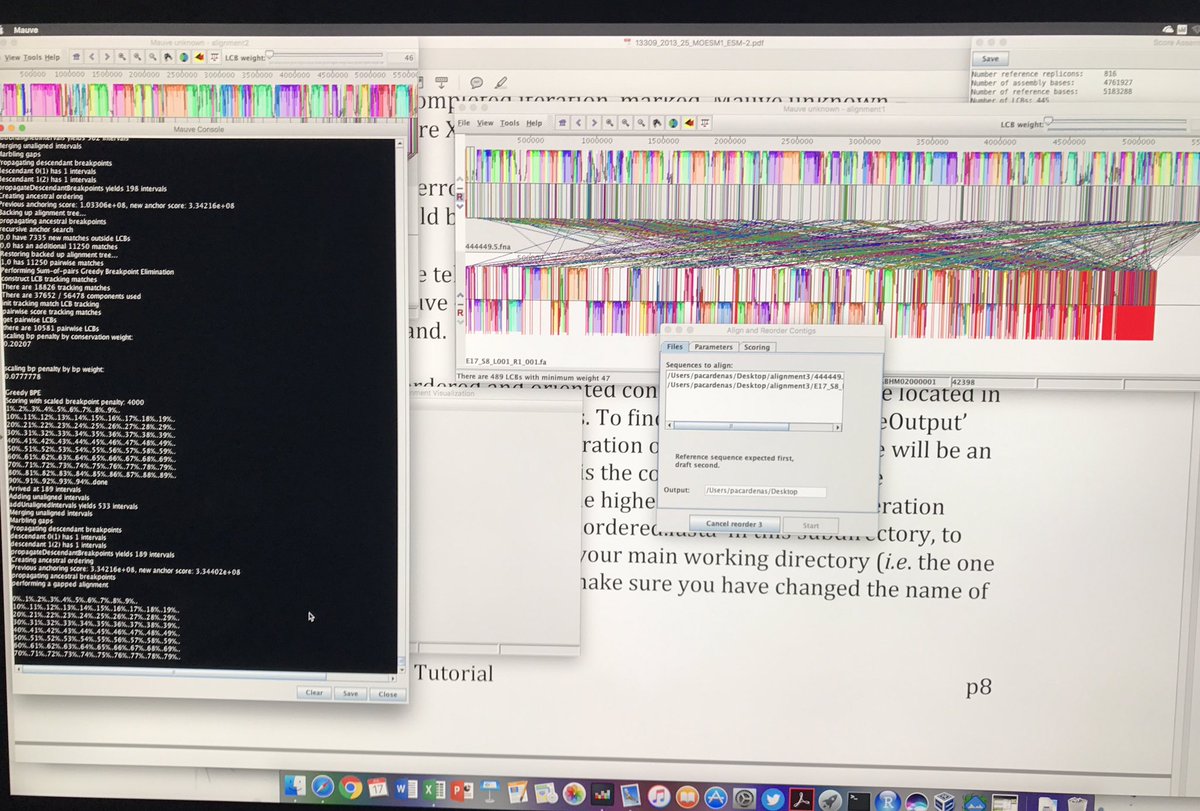Click 444449.5.fna sequence label in alignment1
1200x811 pixels.
[486, 245]
